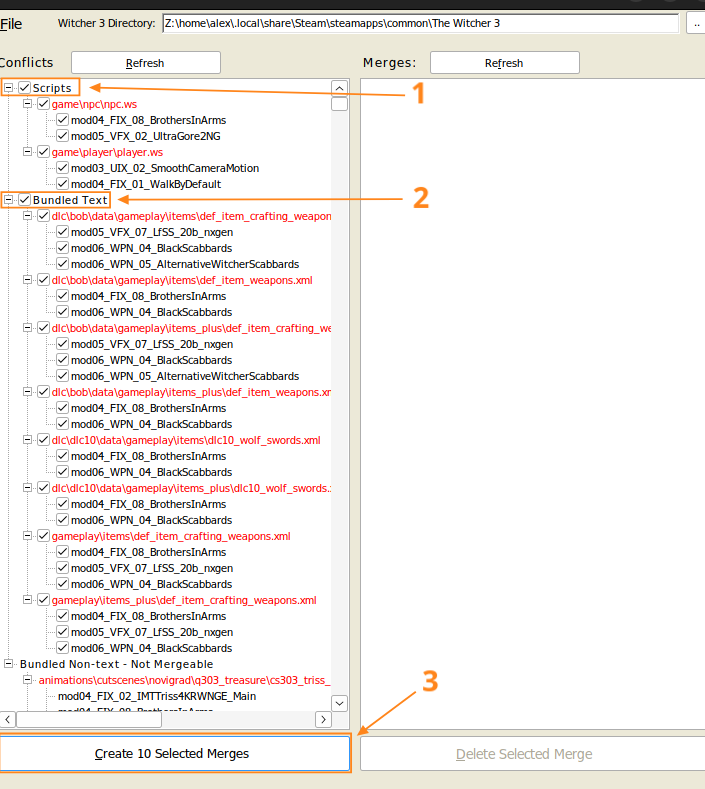Uncheck the Scripts category checkbox
Image resolution: width=705 pixels, height=789 pixels.
point(25,88)
